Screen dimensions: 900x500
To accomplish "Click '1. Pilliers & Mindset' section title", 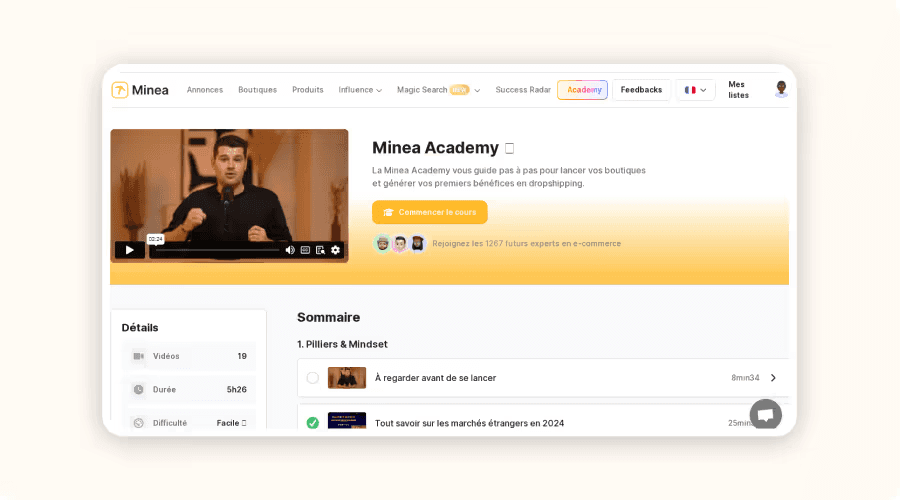I will click(342, 344).
